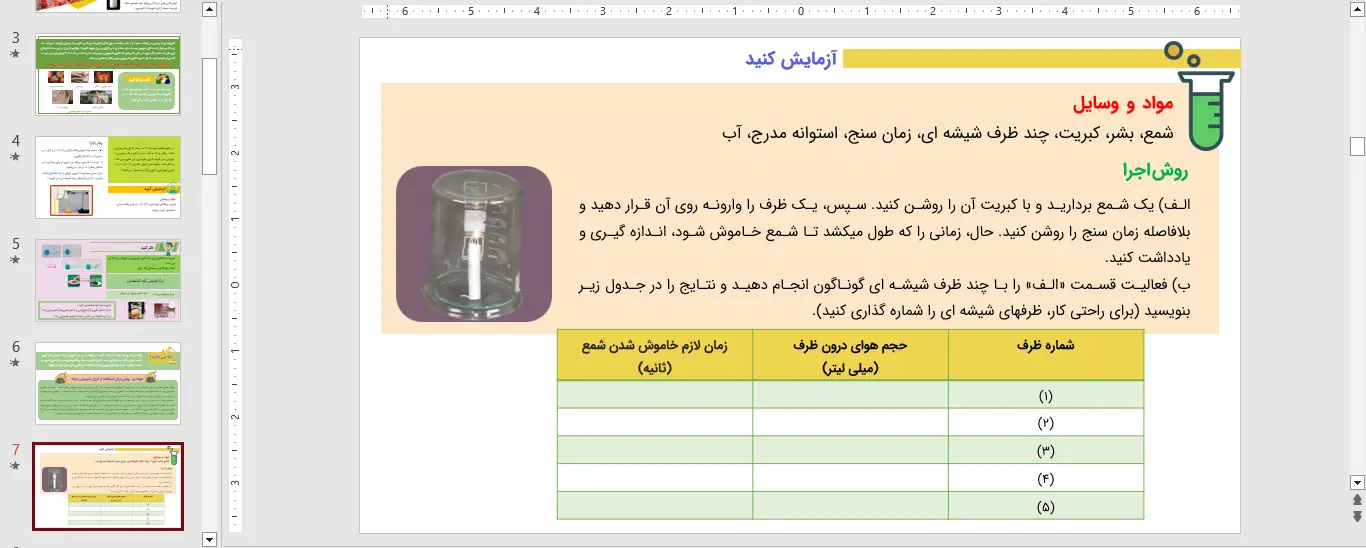Viewport: 1366px width, 548px height.
Task: Click the slide title 'آزمایش کنید'
Action: [x=792, y=58]
